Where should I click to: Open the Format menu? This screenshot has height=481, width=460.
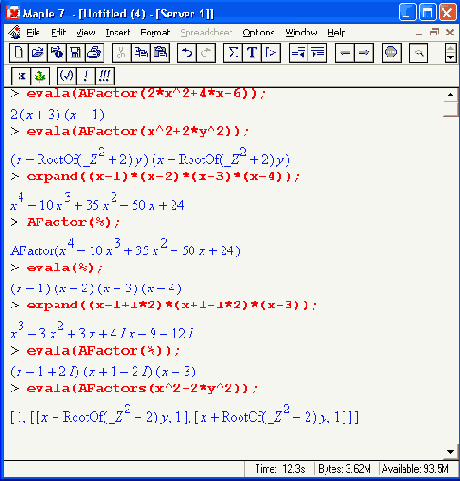pyautogui.click(x=155, y=32)
